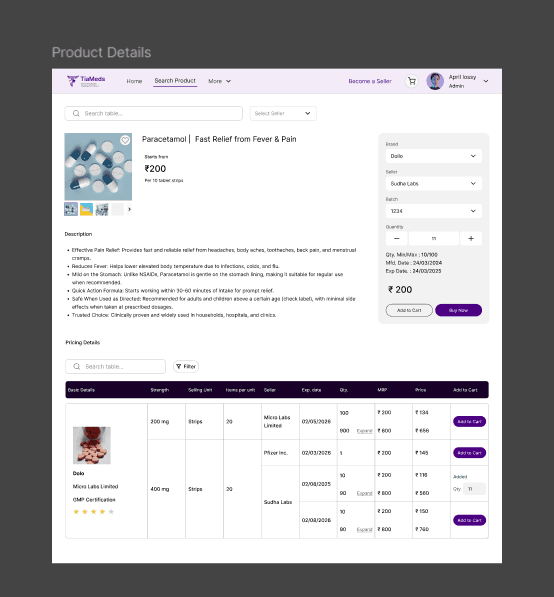Viewport: 554px width, 597px height.
Task: Increase quantity with the plus button
Action: [x=471, y=238]
